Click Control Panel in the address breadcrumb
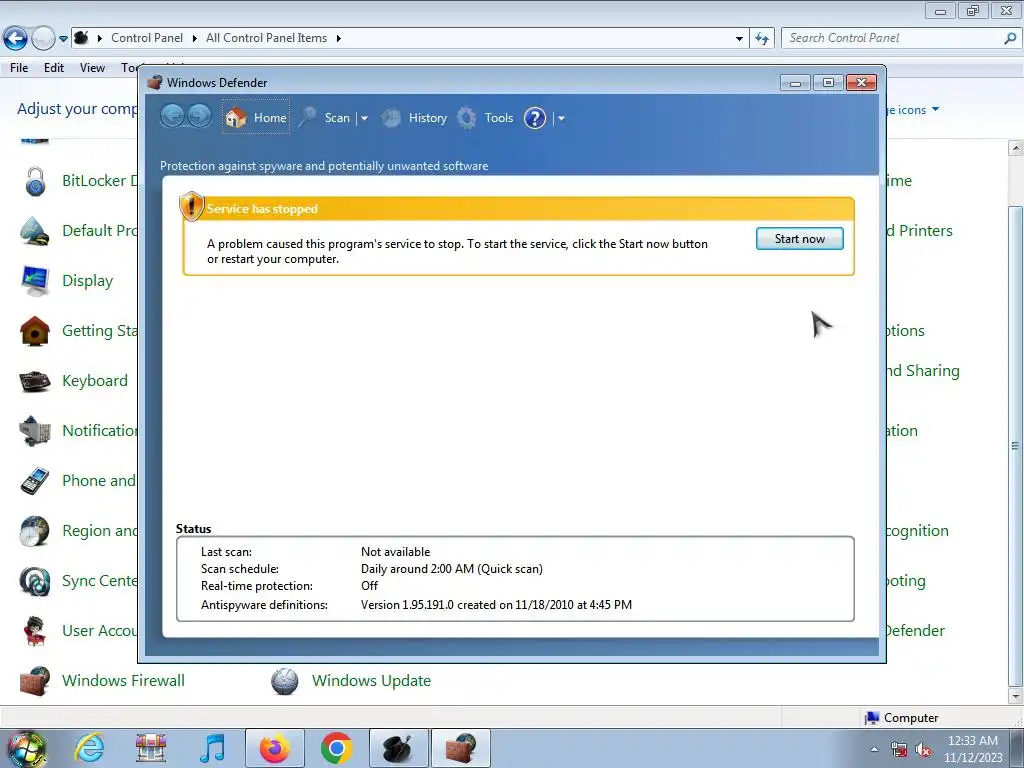 click(147, 38)
